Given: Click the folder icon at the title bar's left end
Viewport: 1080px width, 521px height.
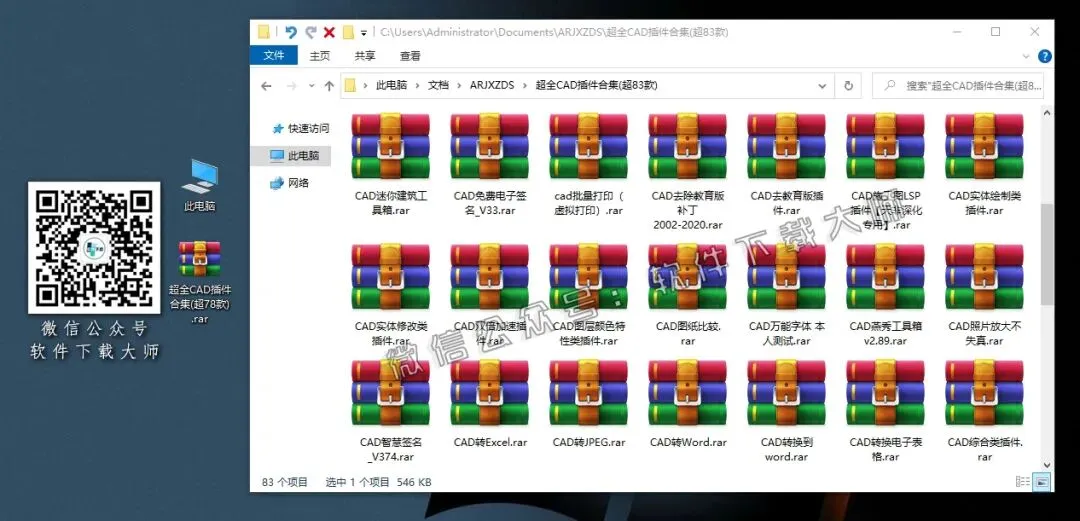Looking at the screenshot, I should (263, 32).
